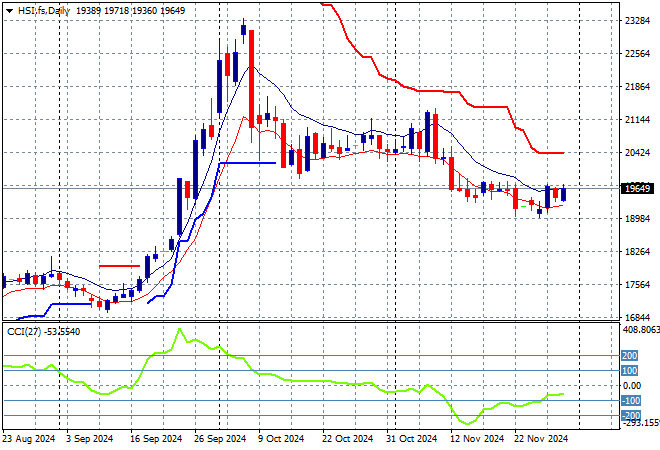Click the CCI -100 level label

[x=629, y=400]
